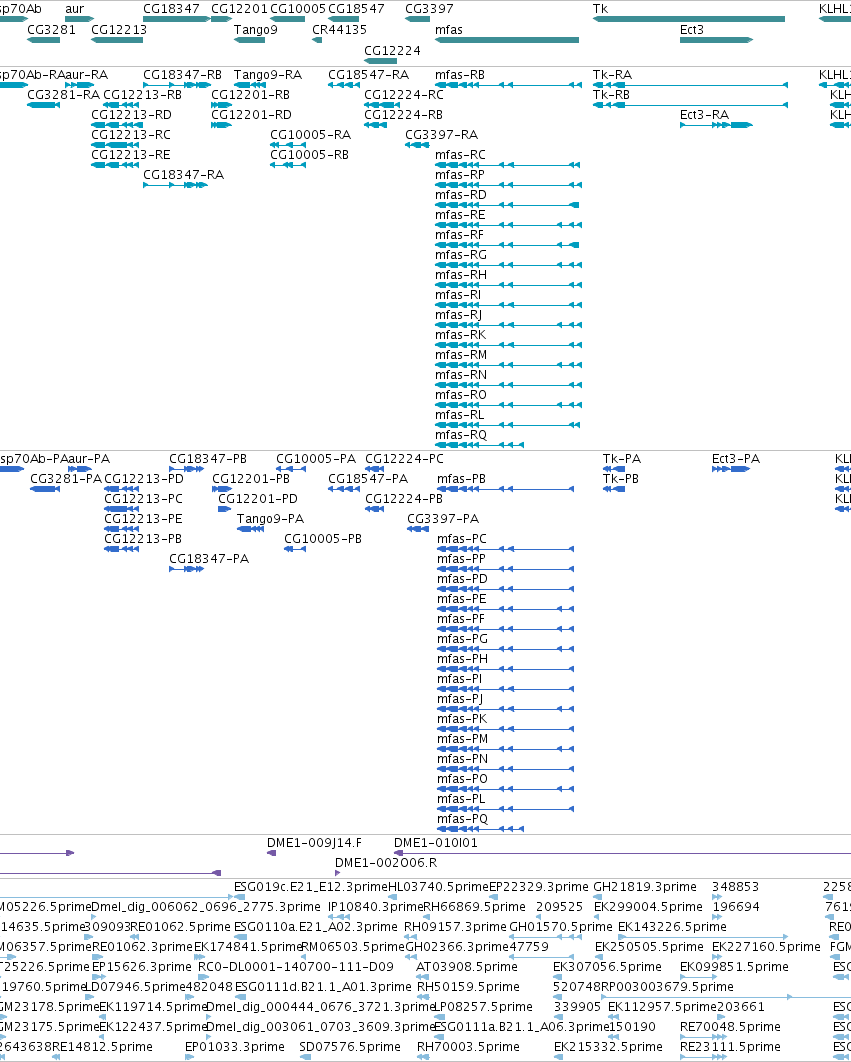Click the mfas gene bar in top track
Viewport: 851px width, 1062px height.
pos(507,40)
